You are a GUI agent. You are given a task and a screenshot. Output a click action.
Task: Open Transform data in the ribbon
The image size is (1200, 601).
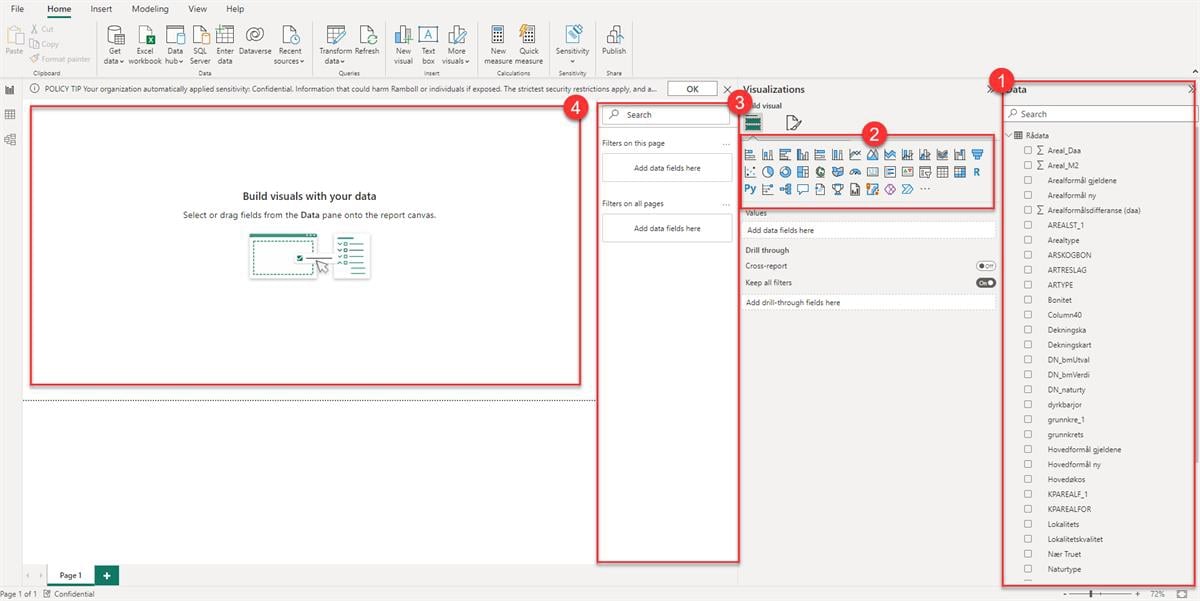tap(335, 44)
